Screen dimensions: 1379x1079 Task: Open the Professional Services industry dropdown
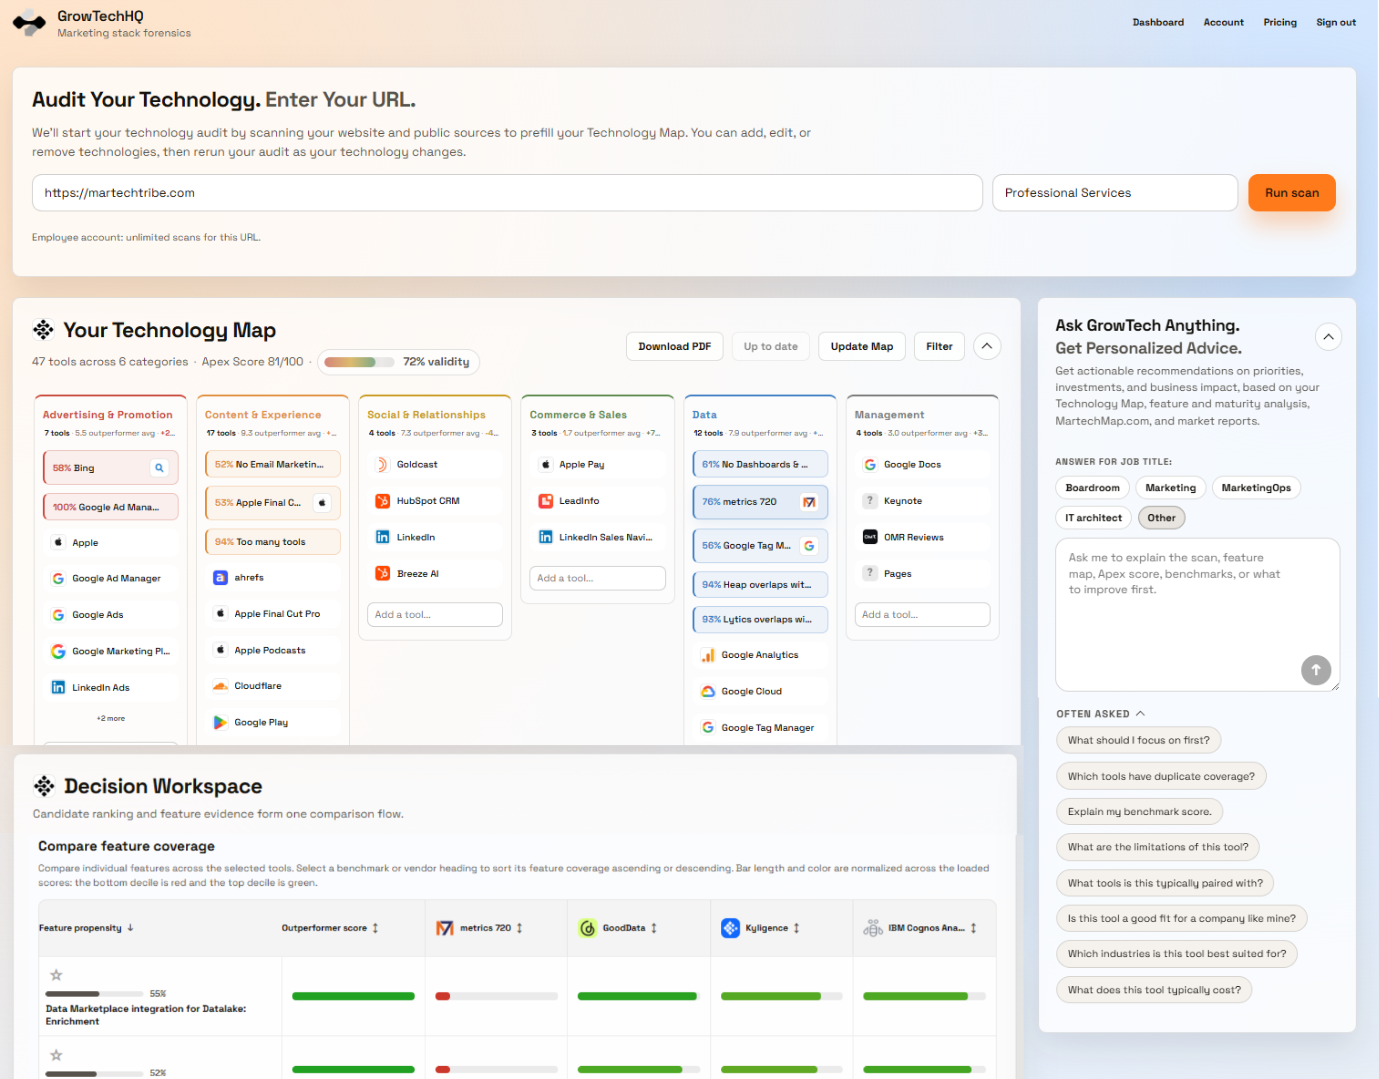point(1115,193)
